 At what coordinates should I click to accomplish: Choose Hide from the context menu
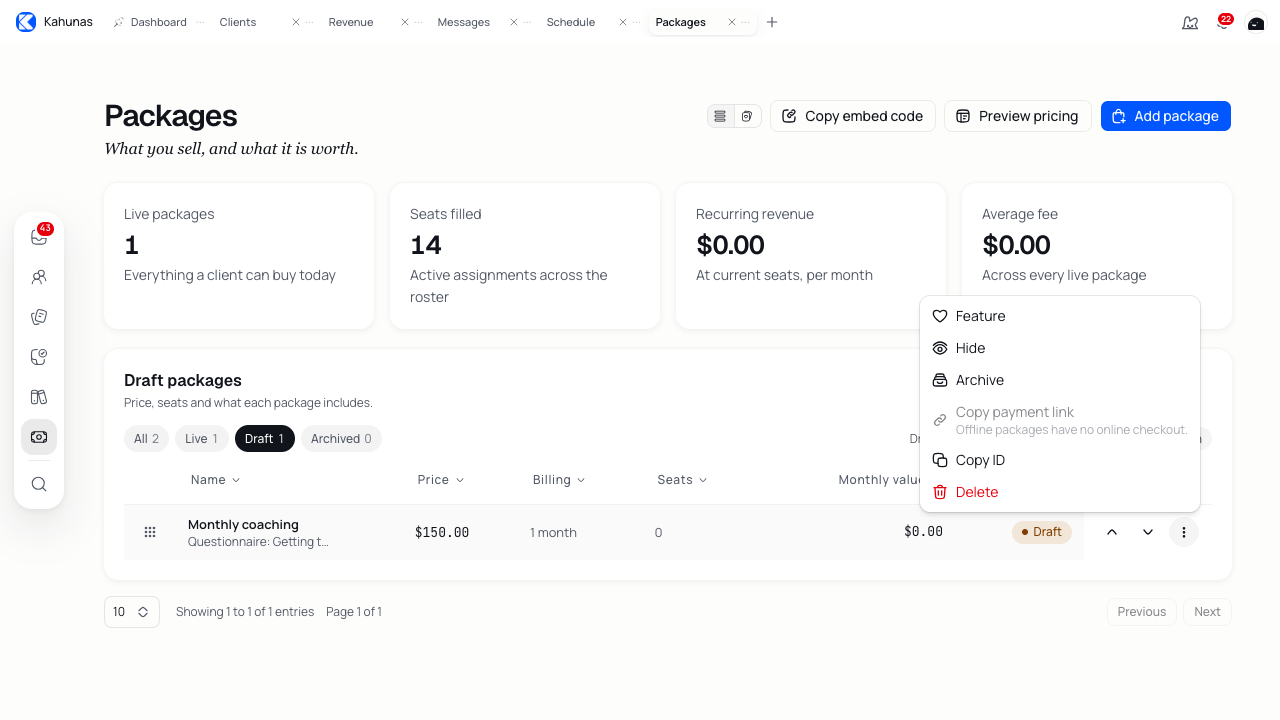point(1060,348)
